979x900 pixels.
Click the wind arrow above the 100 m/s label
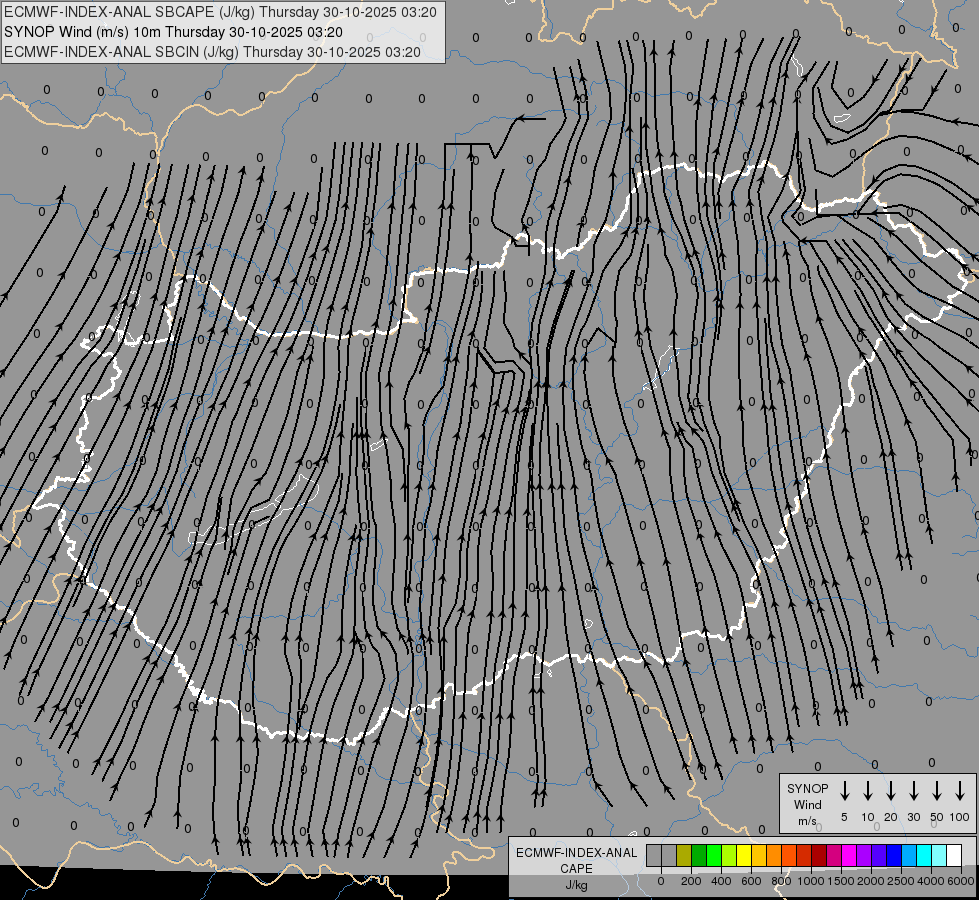click(960, 791)
